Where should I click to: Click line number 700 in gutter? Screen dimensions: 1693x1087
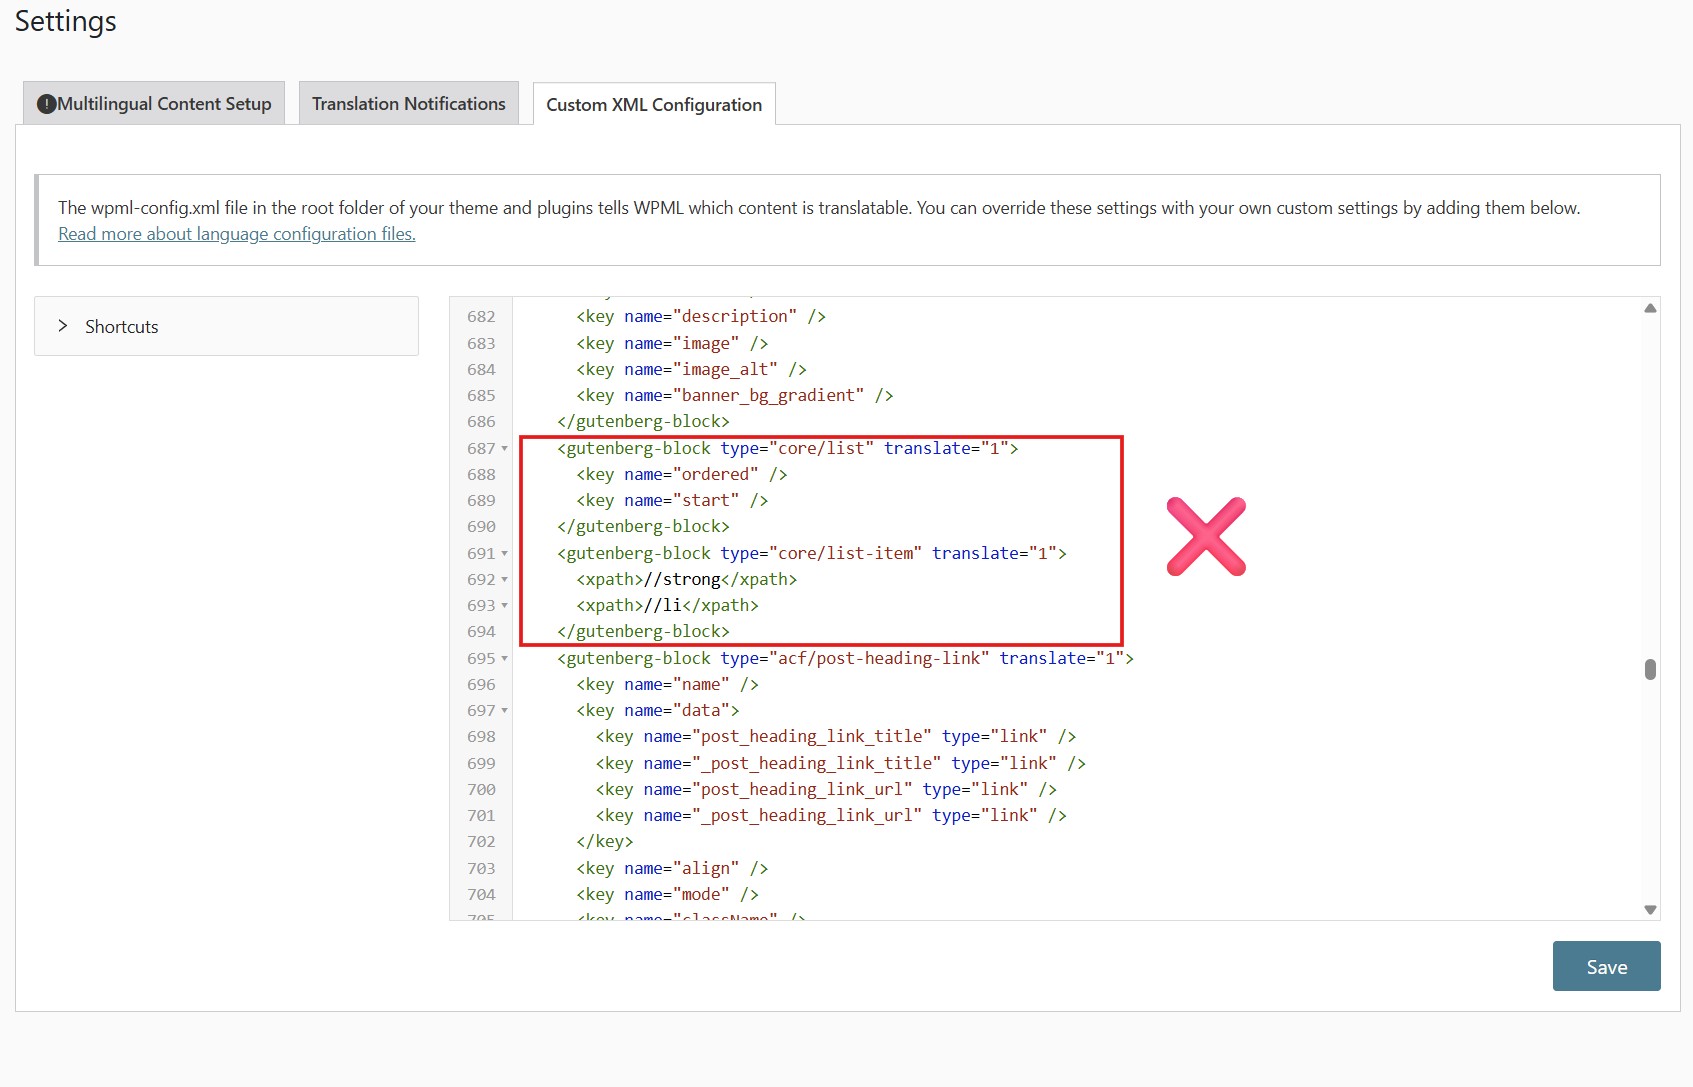point(481,789)
